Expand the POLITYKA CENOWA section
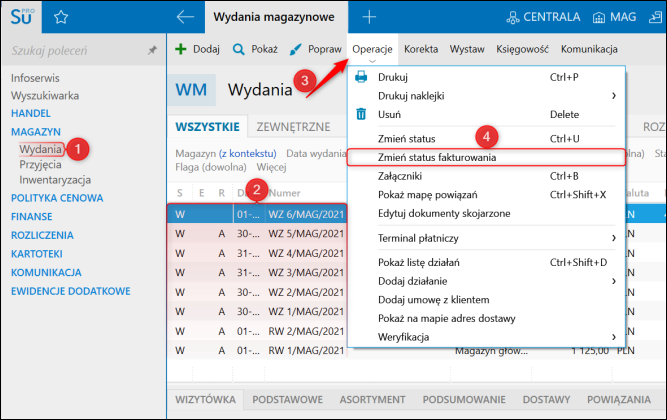This screenshot has height=420, width=667. (57, 198)
